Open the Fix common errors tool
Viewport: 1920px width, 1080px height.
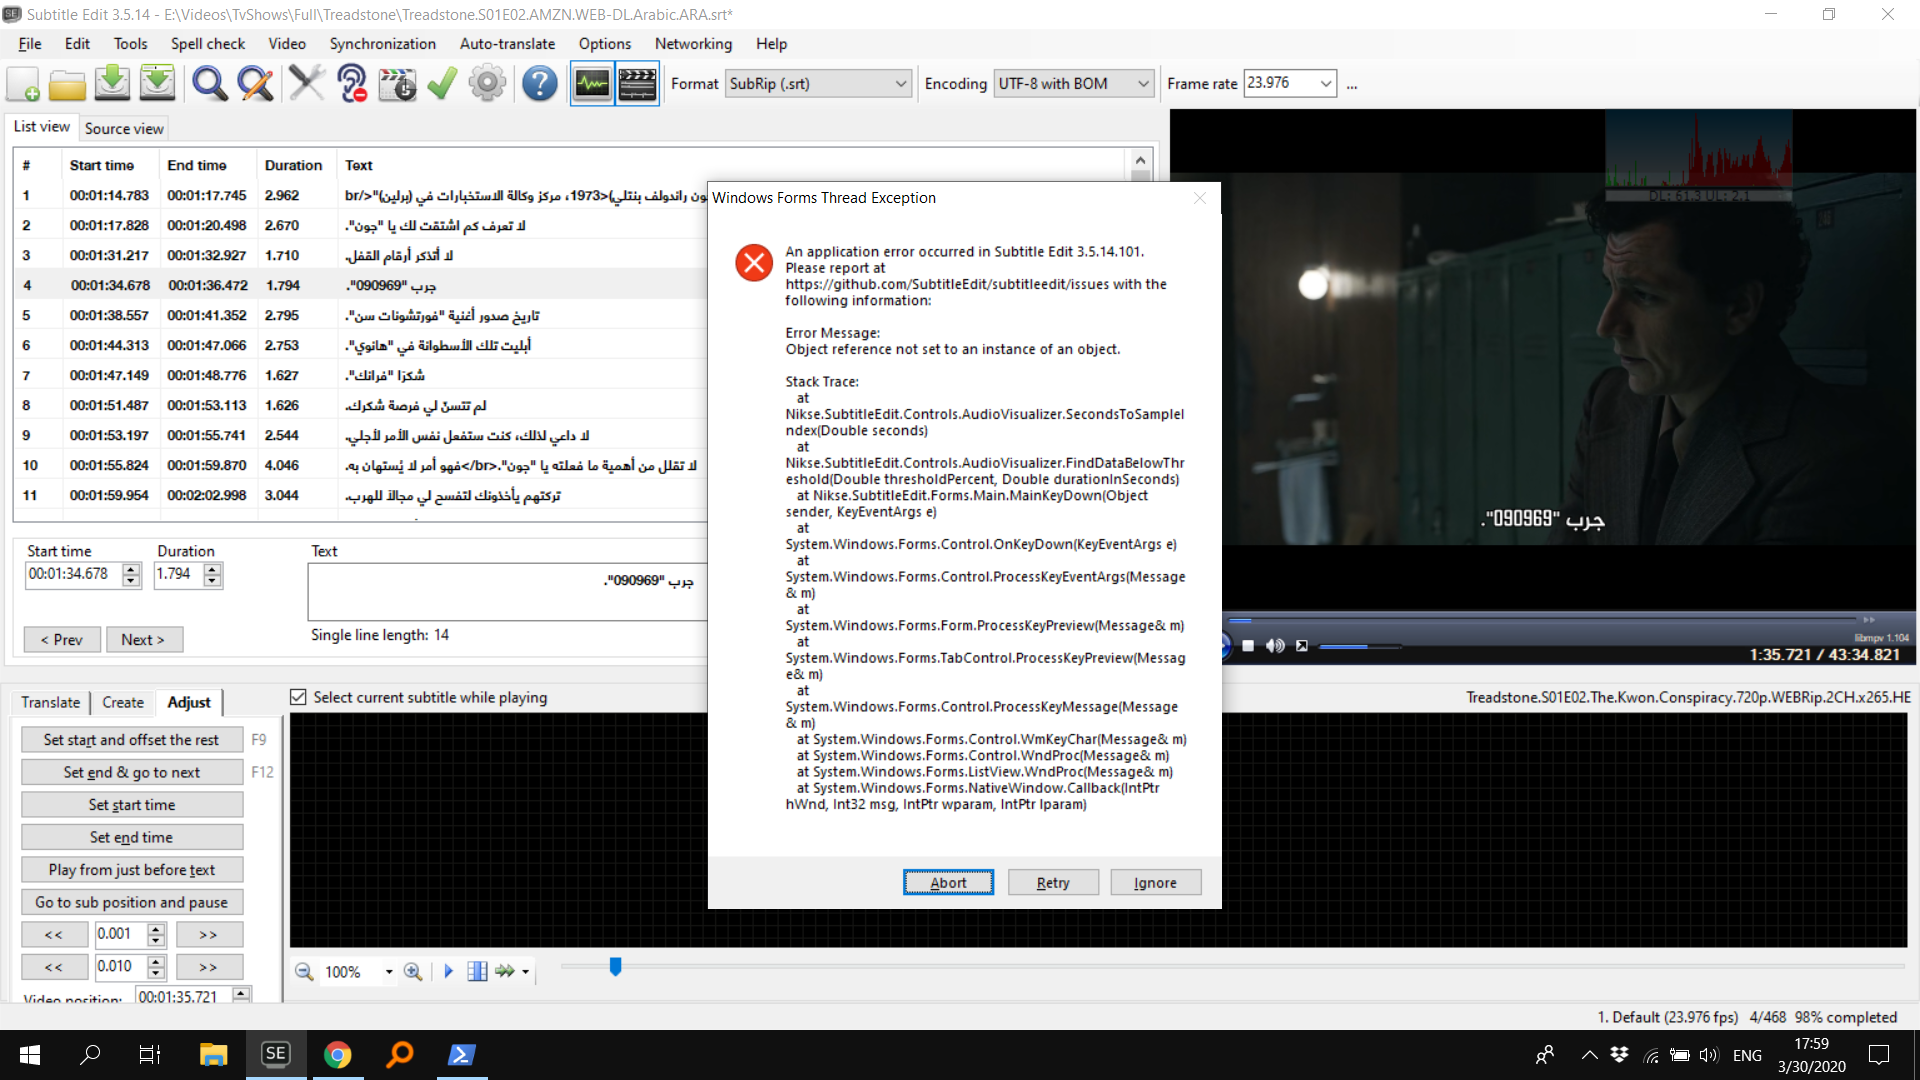(x=307, y=83)
